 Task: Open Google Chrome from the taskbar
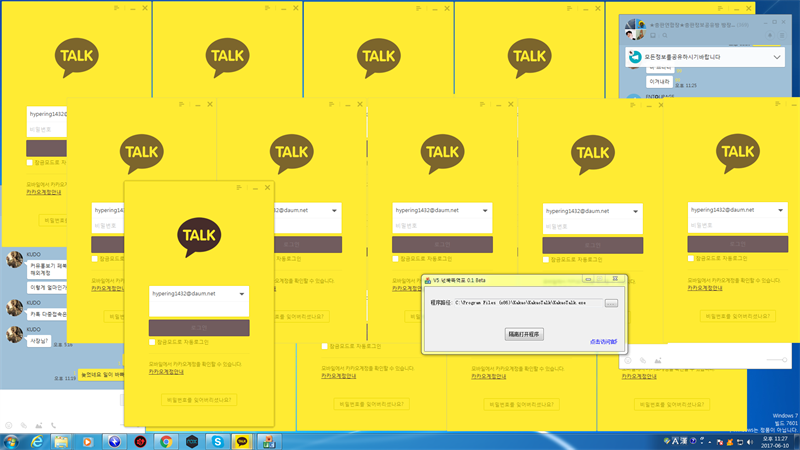click(x=166, y=442)
